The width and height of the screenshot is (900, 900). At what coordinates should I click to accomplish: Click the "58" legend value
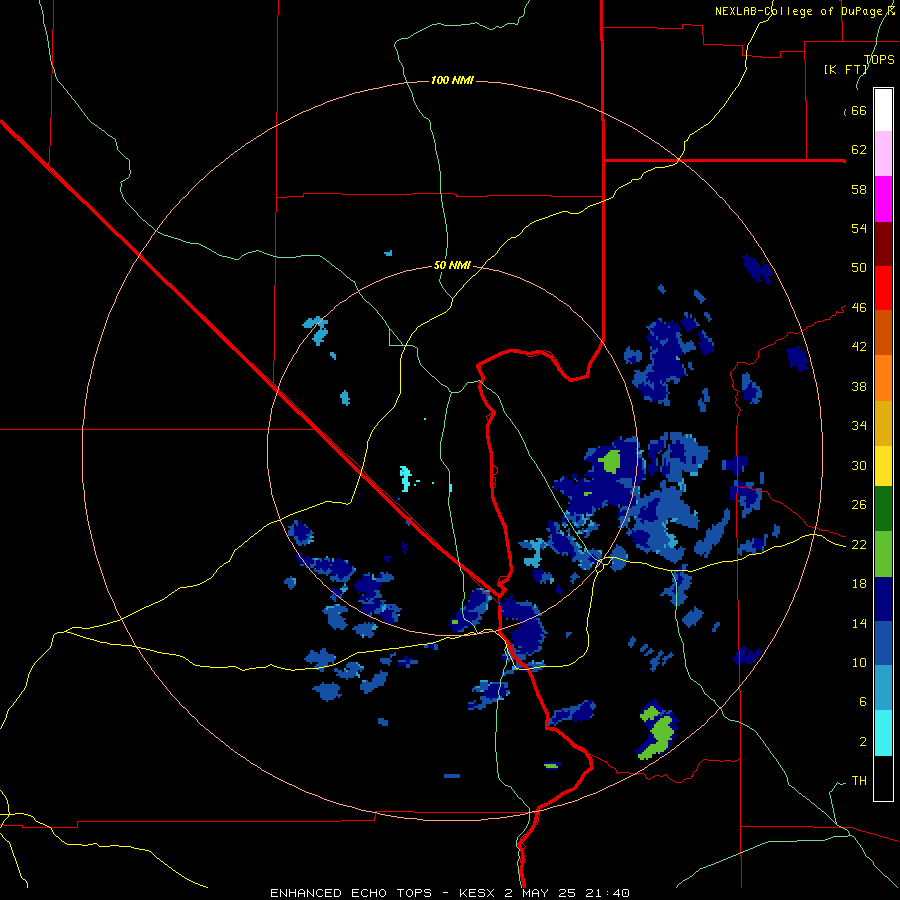859,189
